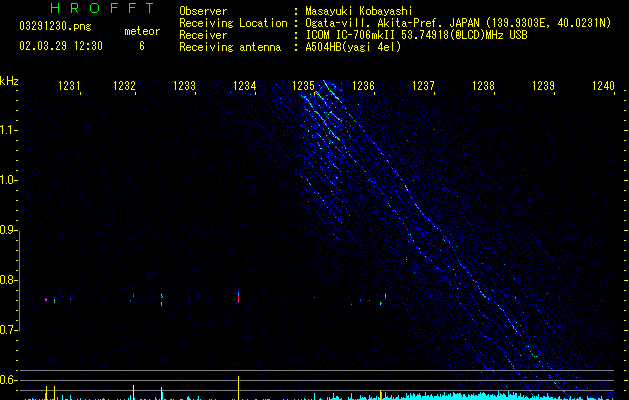Click the 0.8 kHz frequency label
Image resolution: width=629 pixels, height=400 pixels.
point(8,280)
